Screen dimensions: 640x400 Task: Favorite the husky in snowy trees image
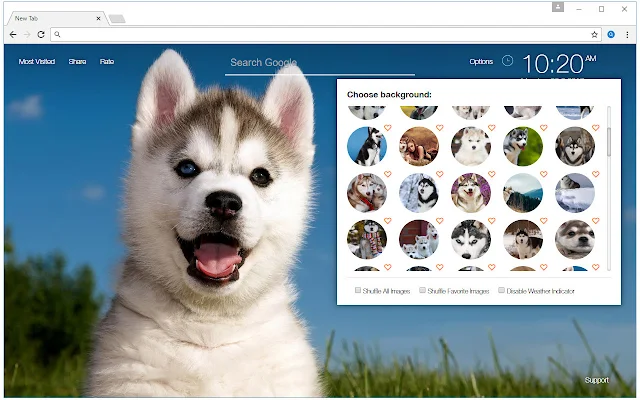coord(440,174)
